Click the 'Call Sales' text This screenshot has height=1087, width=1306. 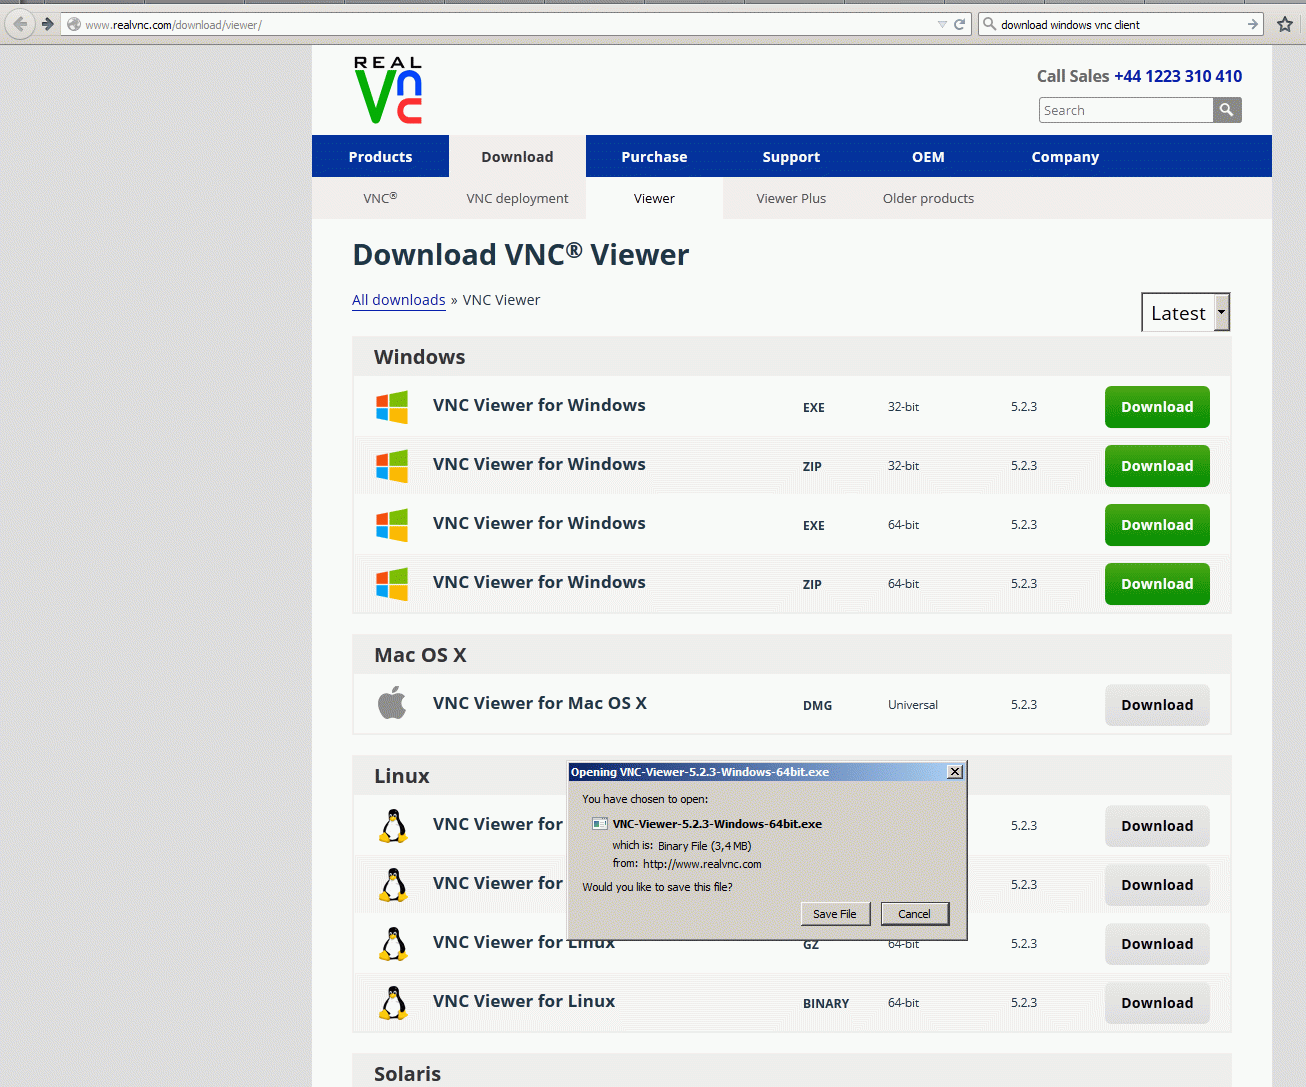click(1073, 76)
